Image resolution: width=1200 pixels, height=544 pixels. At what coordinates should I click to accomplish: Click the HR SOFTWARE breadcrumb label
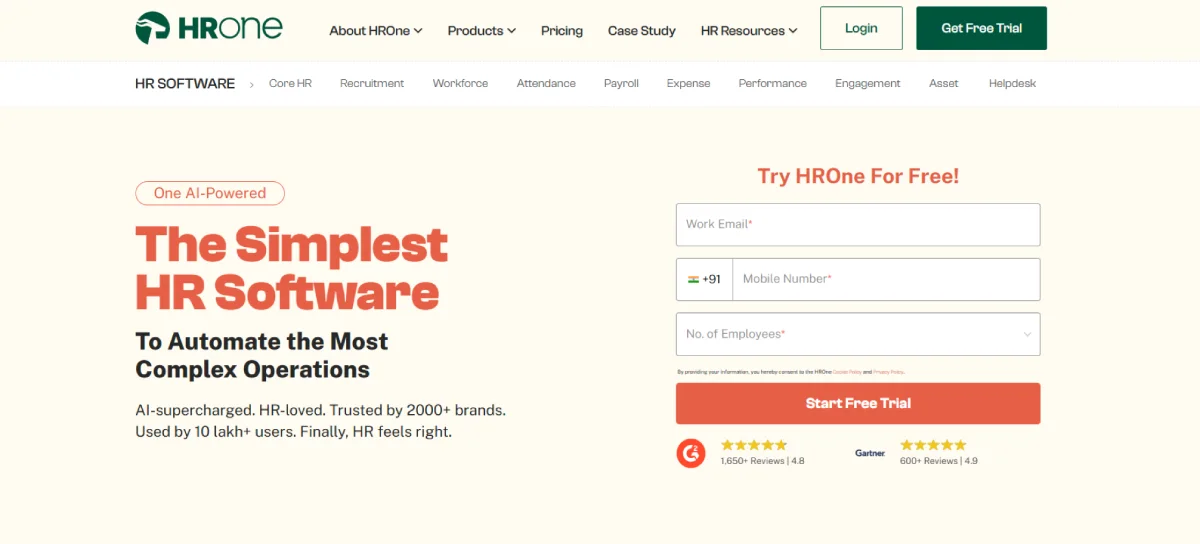tap(185, 83)
